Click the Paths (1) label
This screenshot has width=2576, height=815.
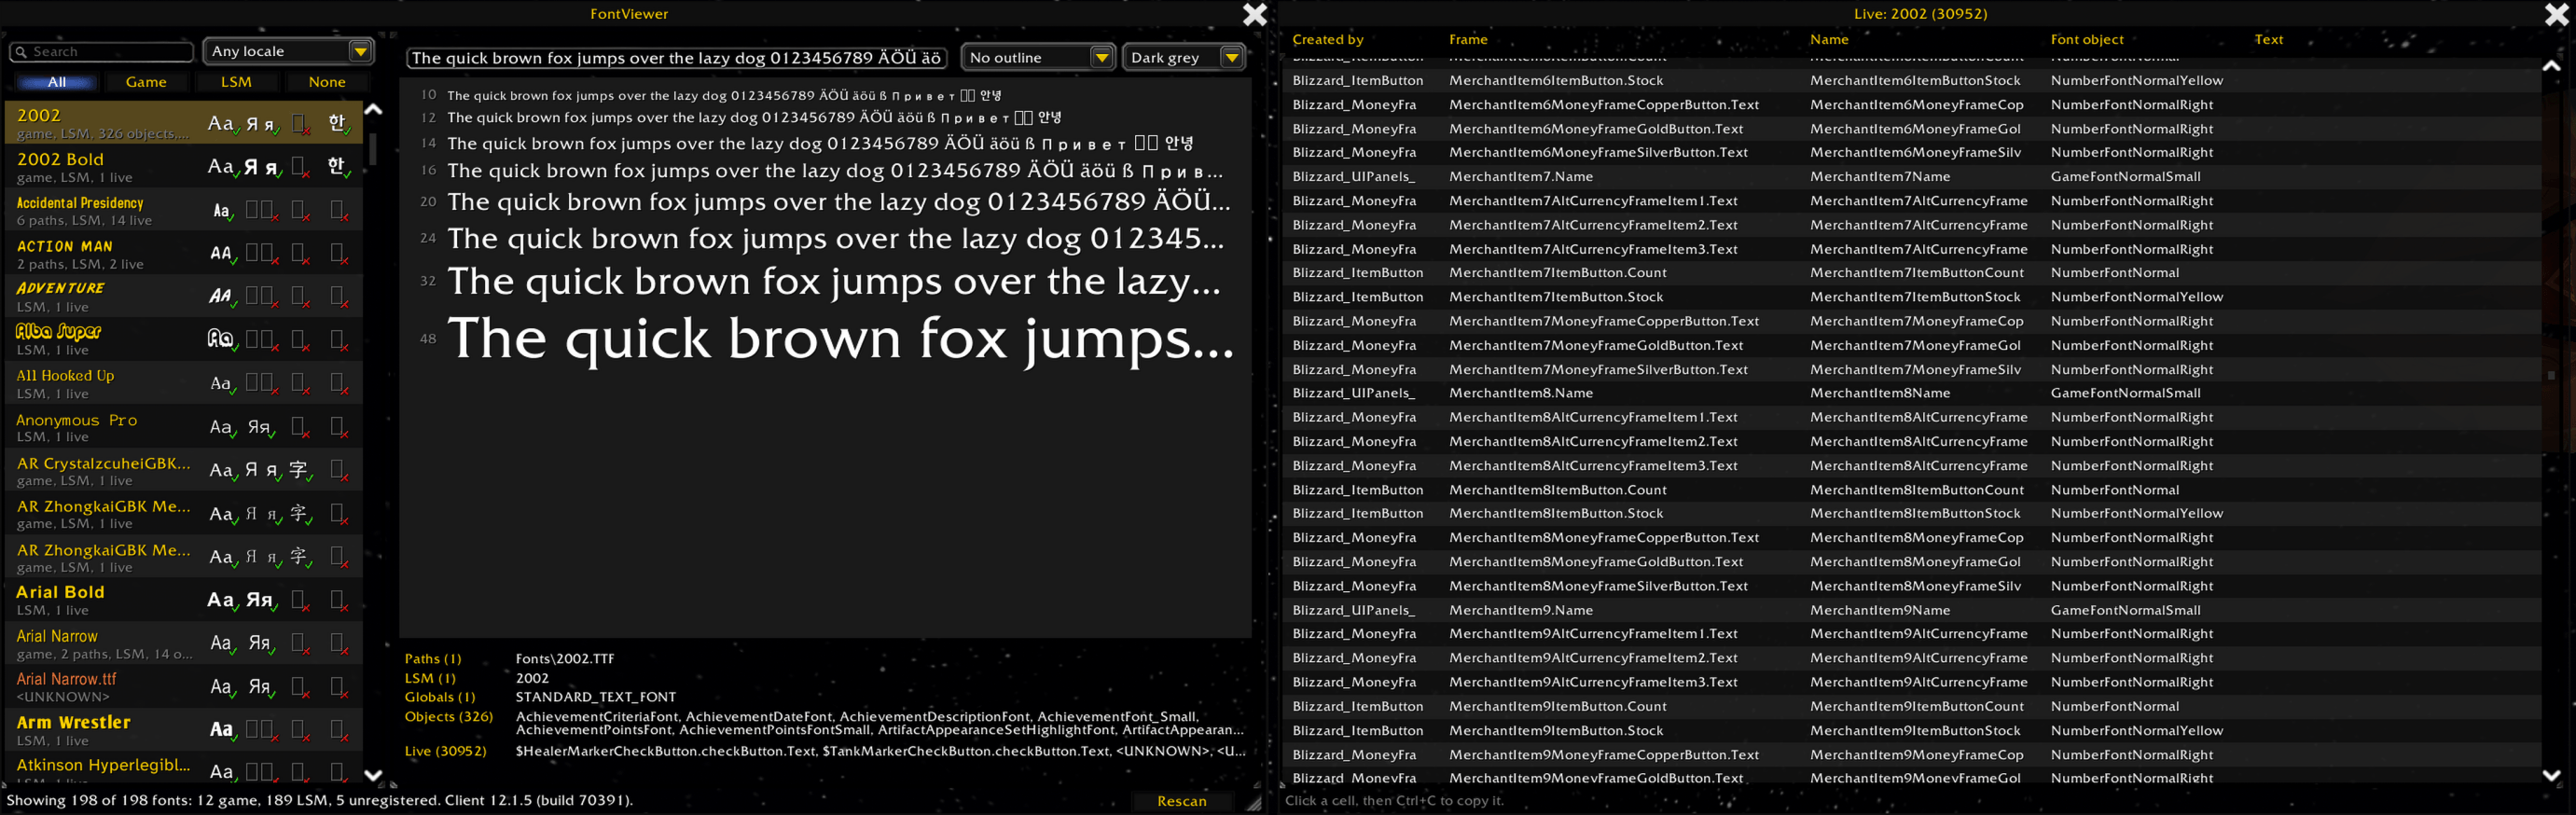click(433, 659)
